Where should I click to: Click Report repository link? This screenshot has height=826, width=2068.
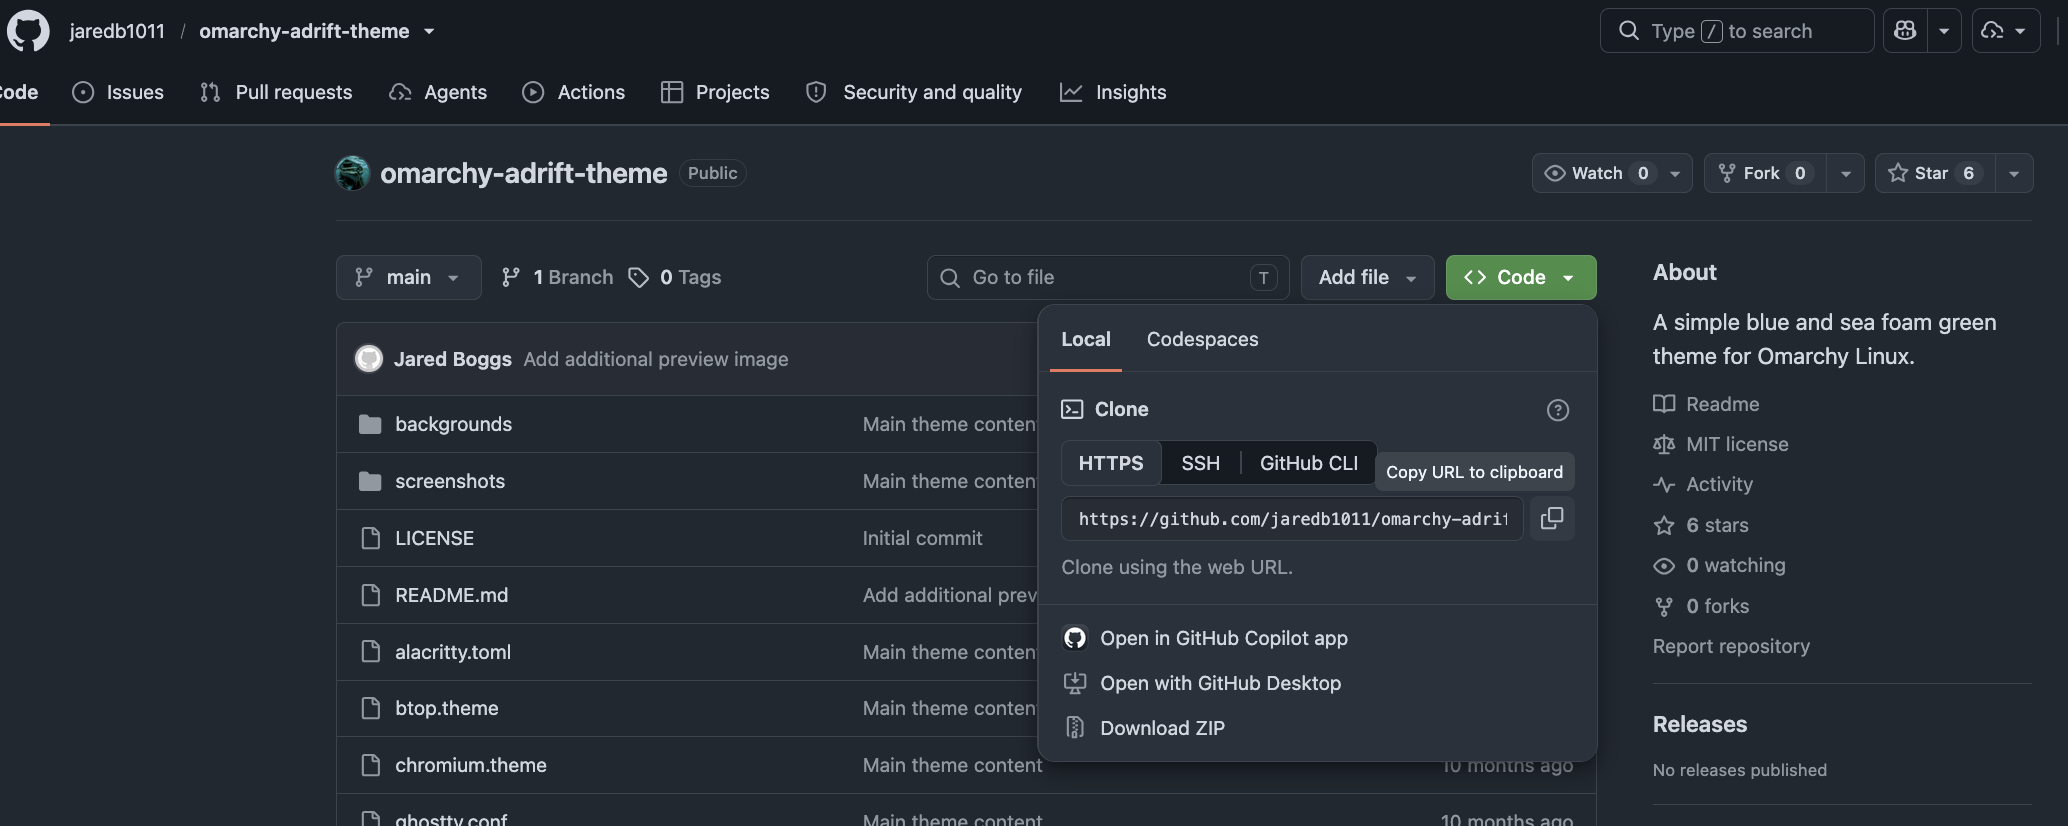(x=1731, y=646)
